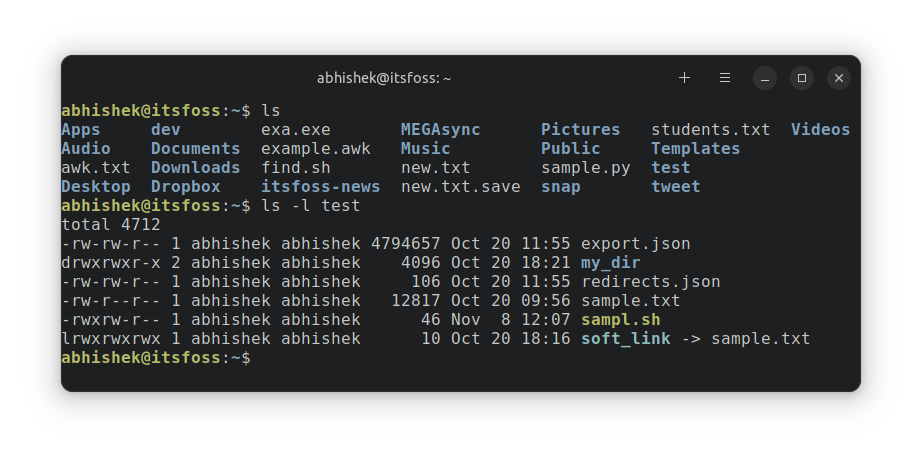Maximize the terminal window

point(802,78)
